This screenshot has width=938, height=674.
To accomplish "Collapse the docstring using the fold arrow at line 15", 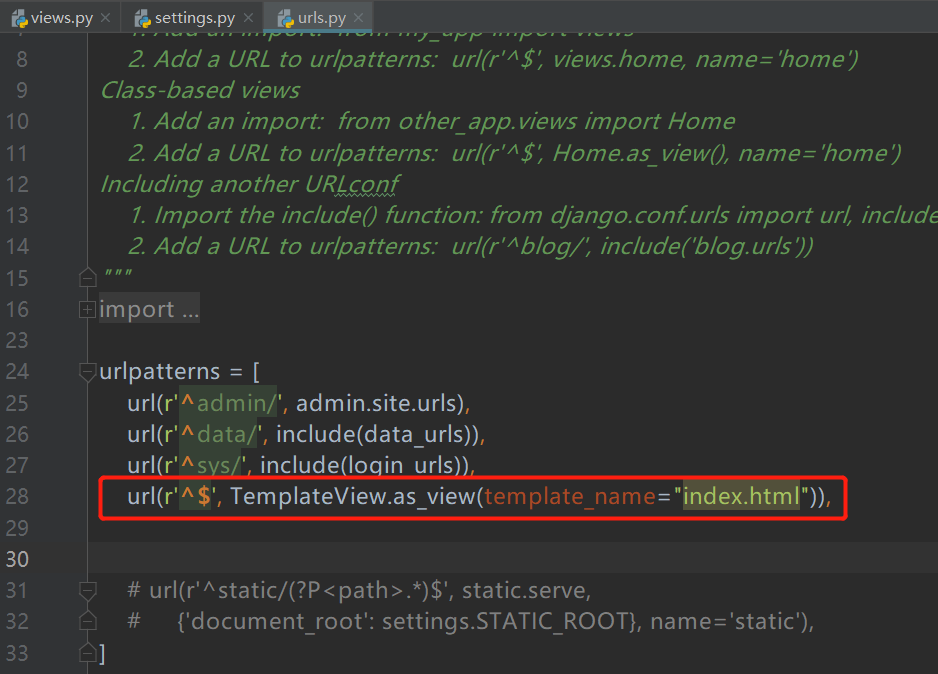I will [87, 276].
